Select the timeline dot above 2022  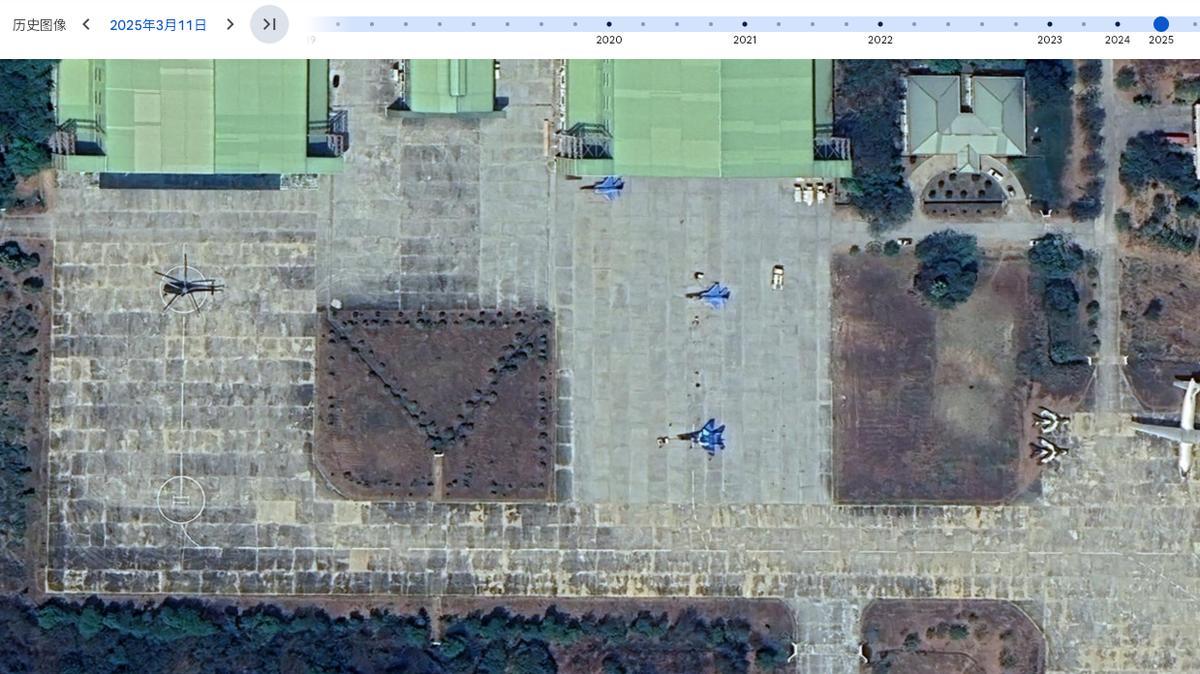(x=880, y=24)
